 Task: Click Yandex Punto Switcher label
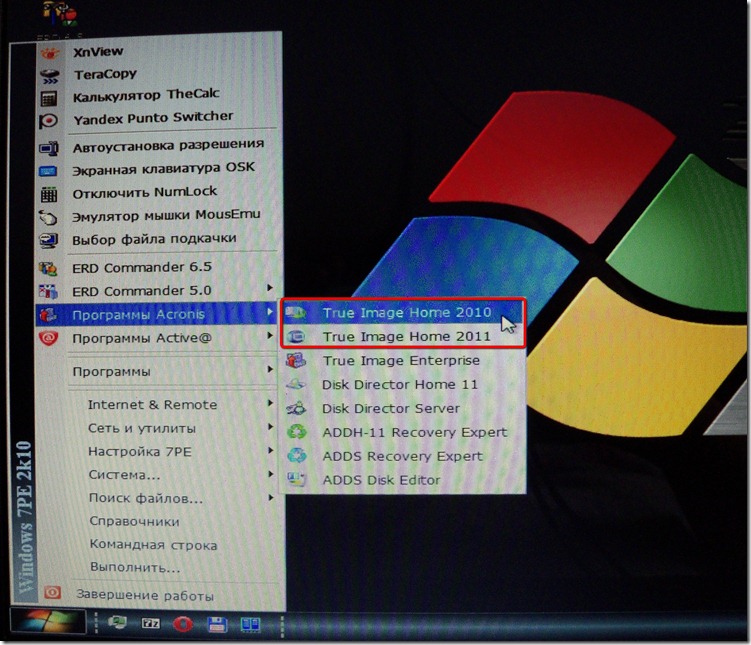coord(153,118)
